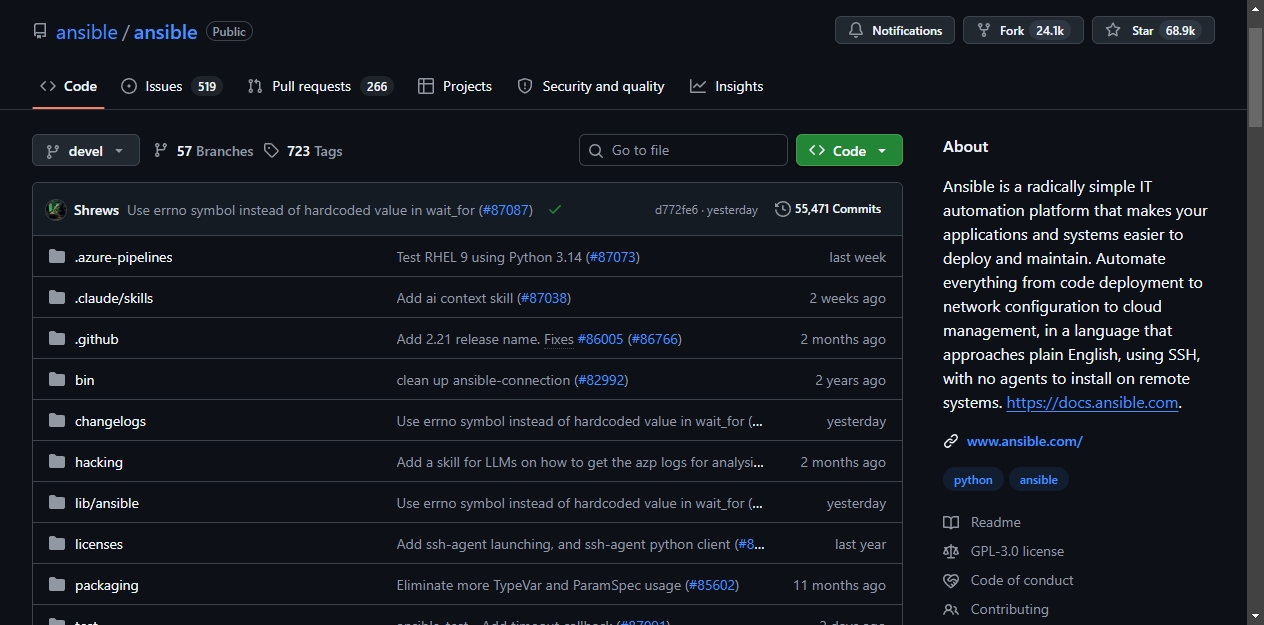
Task: Visit www.ansible.com/ website link
Action: pos(1025,441)
